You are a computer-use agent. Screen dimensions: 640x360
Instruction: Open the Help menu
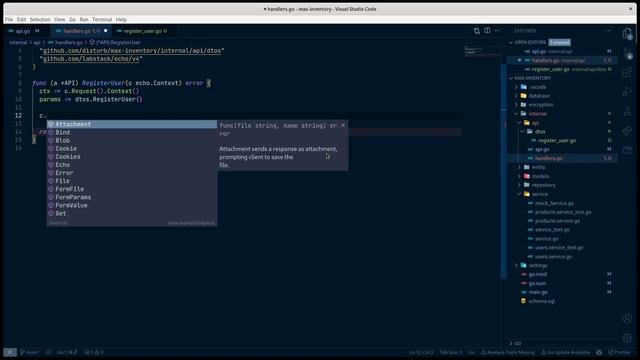tap(121, 19)
